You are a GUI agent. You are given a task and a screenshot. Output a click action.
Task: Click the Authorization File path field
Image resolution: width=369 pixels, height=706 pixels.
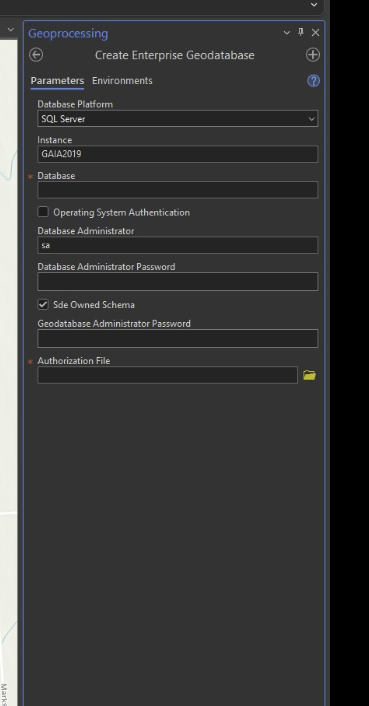[167, 375]
